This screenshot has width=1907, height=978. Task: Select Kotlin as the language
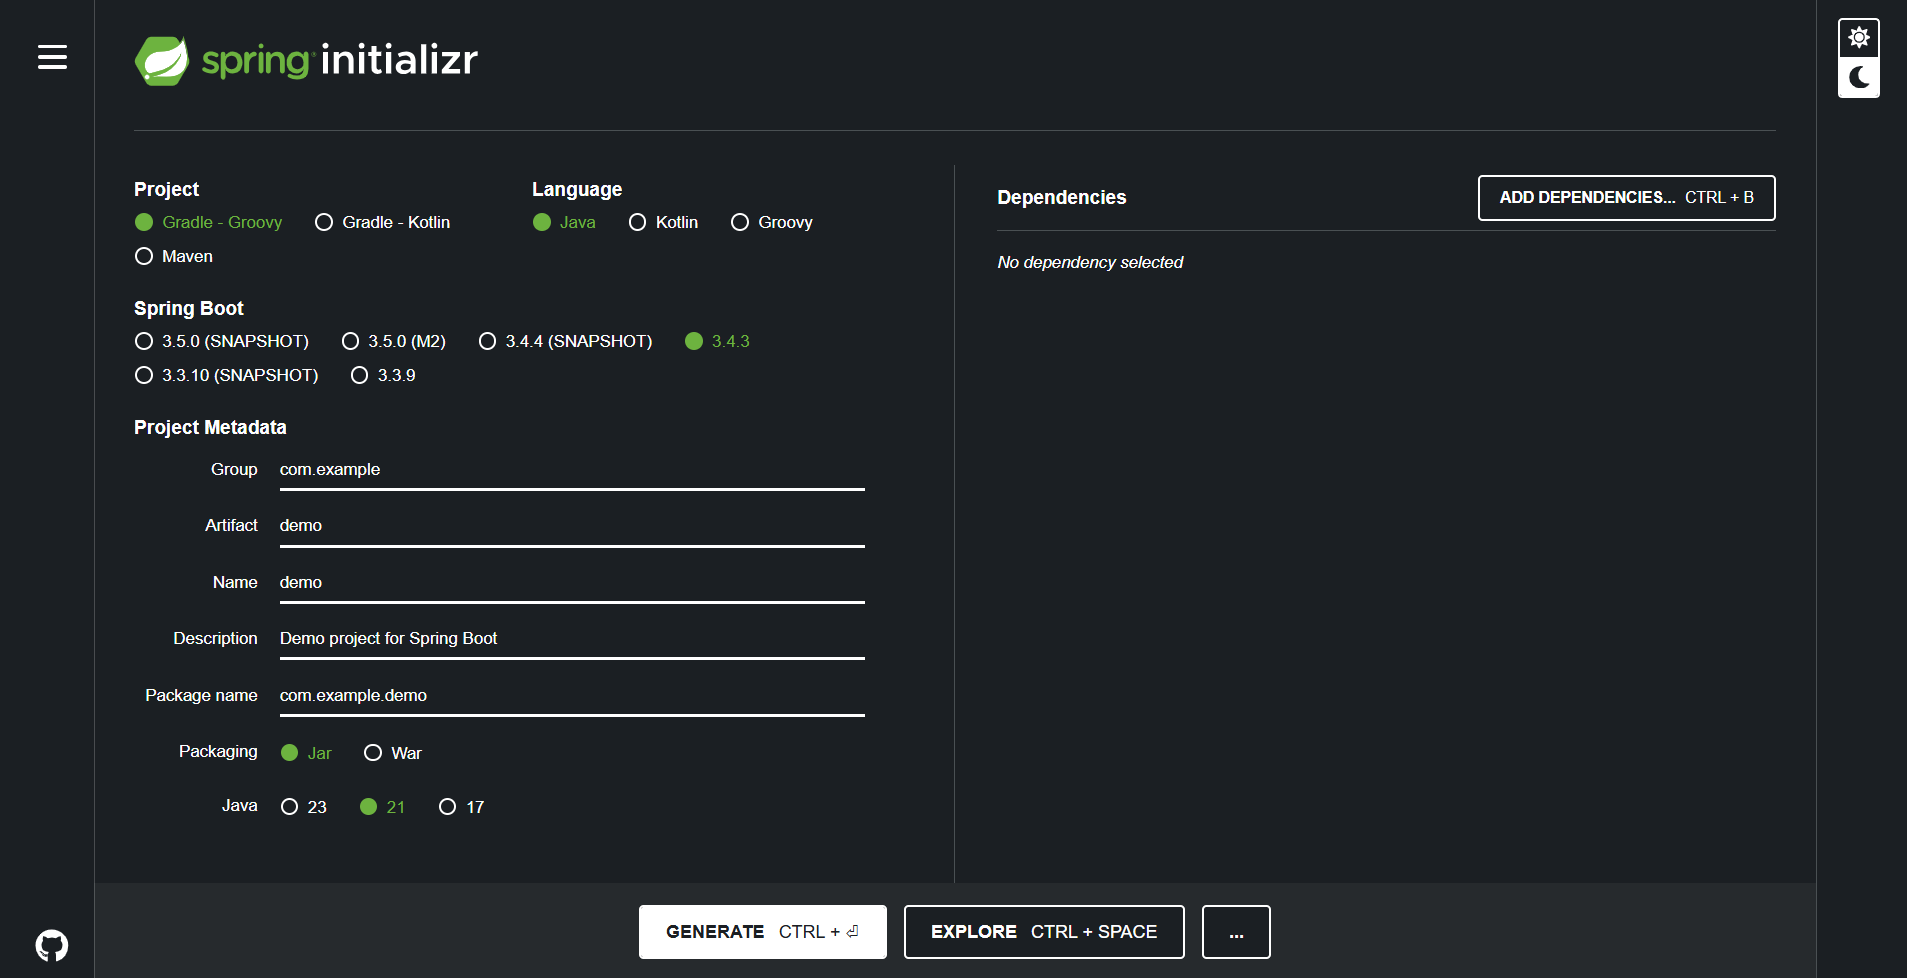click(x=664, y=222)
